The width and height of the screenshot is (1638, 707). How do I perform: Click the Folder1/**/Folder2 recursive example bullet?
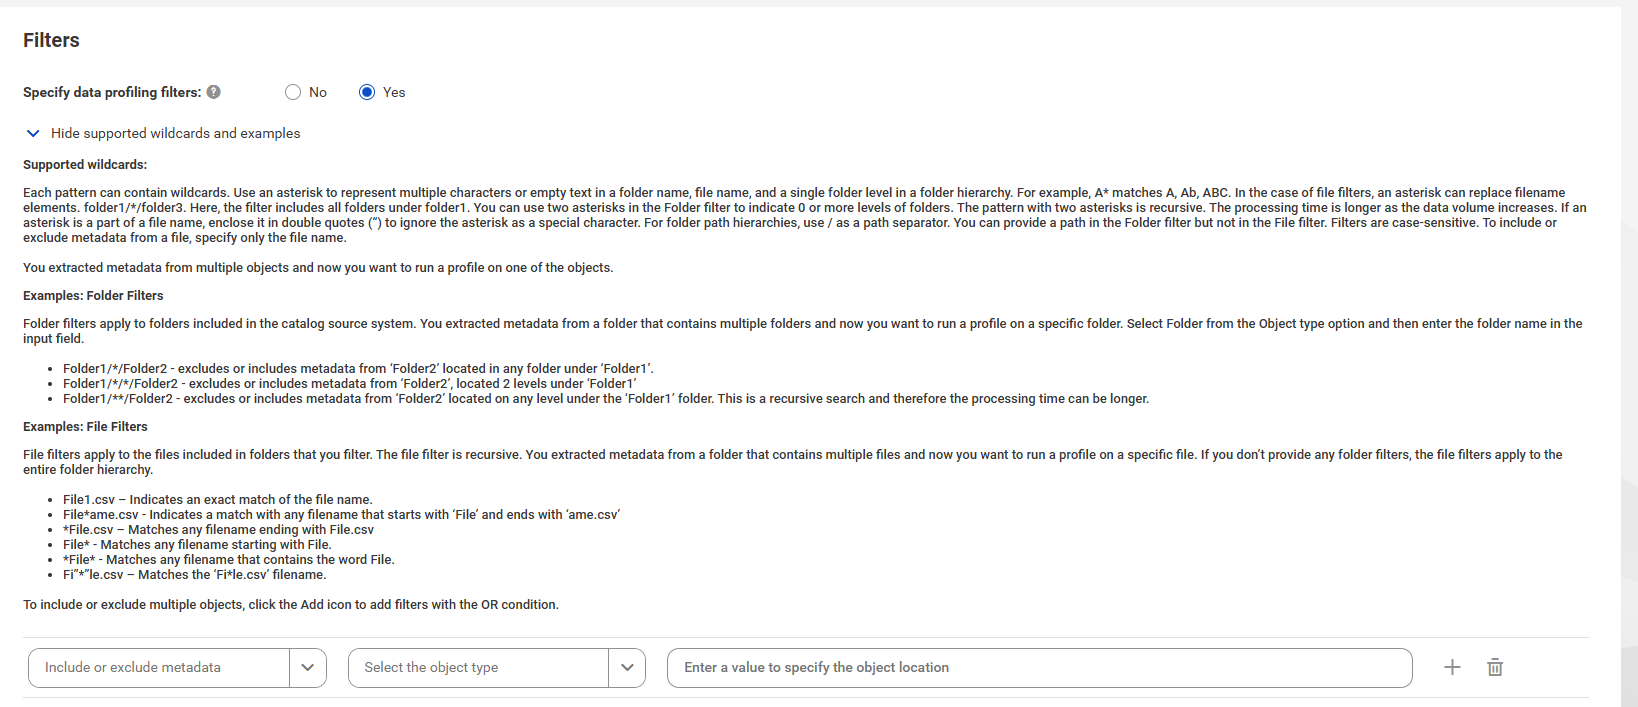(606, 398)
